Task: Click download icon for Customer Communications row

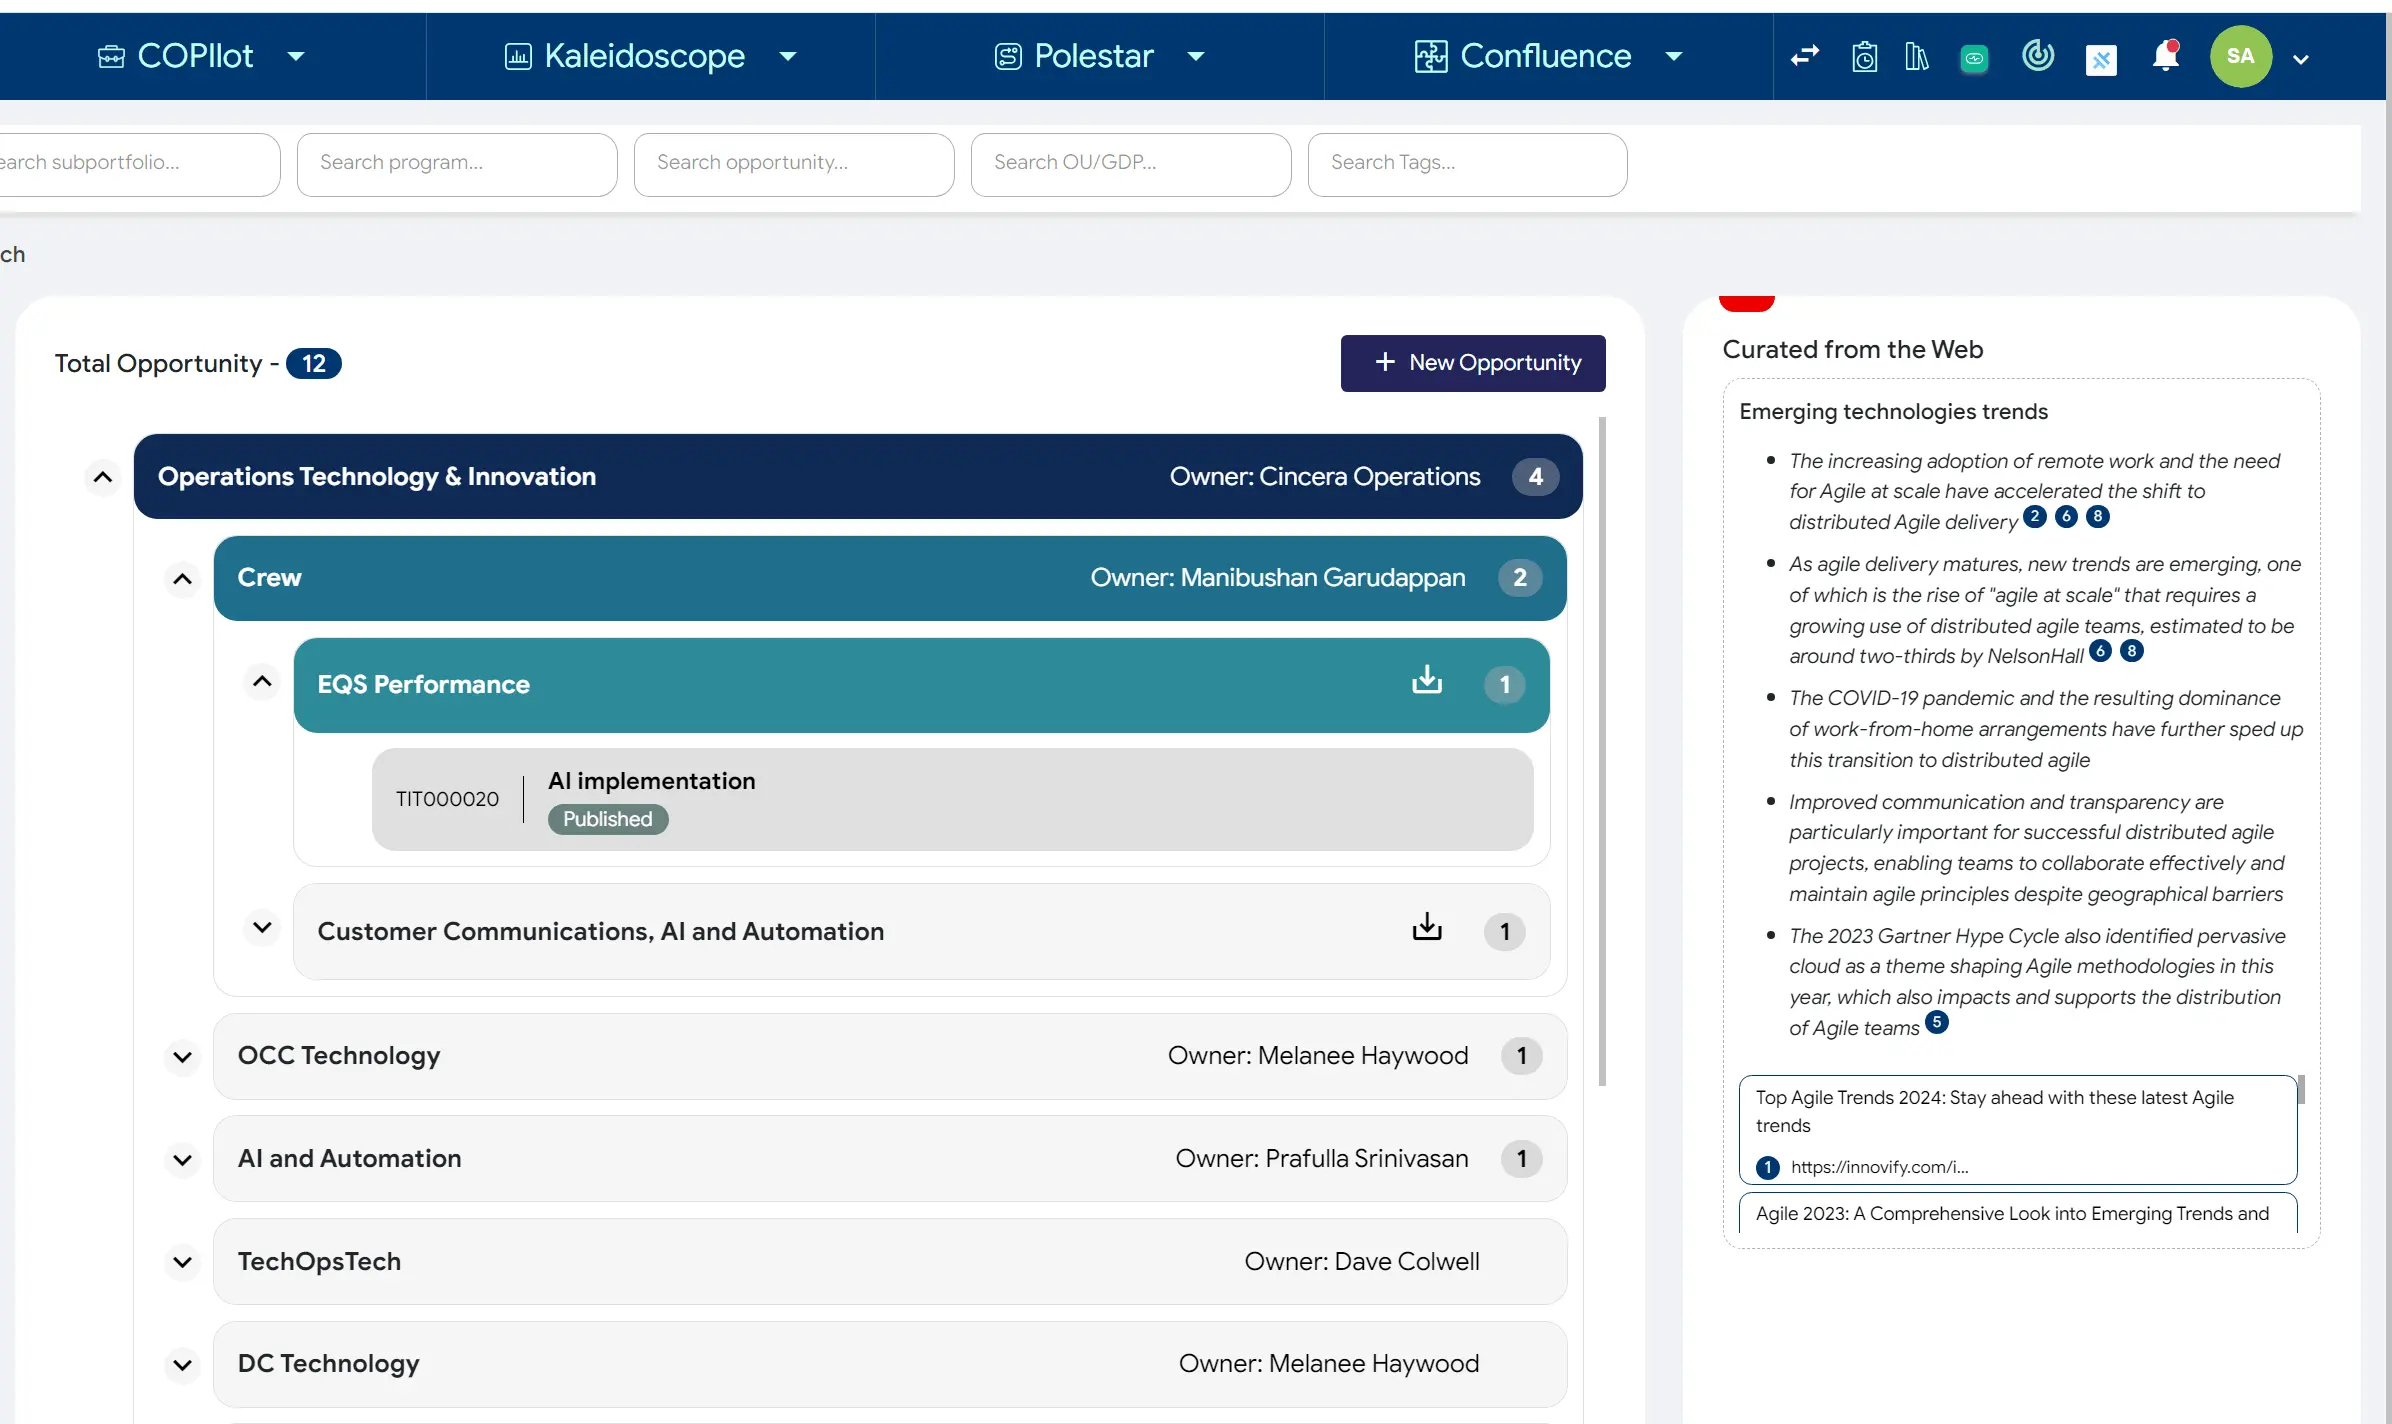Action: 1427,927
